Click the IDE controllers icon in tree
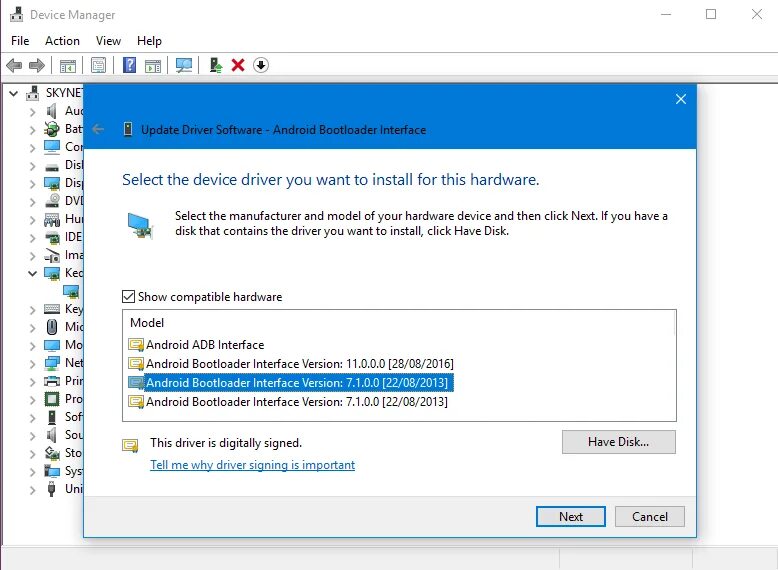 [52, 237]
